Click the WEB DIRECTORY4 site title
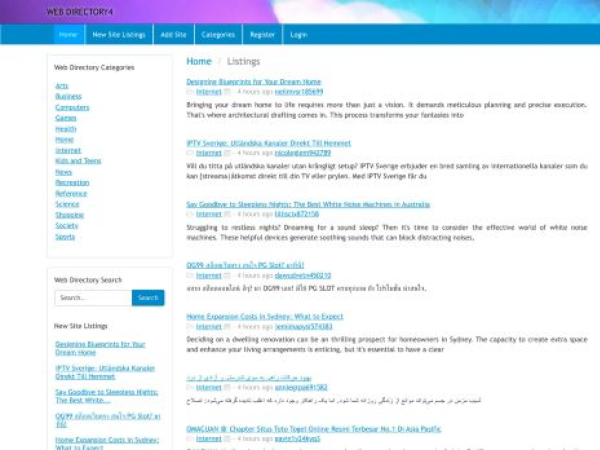This screenshot has width=600, height=450. pyautogui.click(x=80, y=12)
